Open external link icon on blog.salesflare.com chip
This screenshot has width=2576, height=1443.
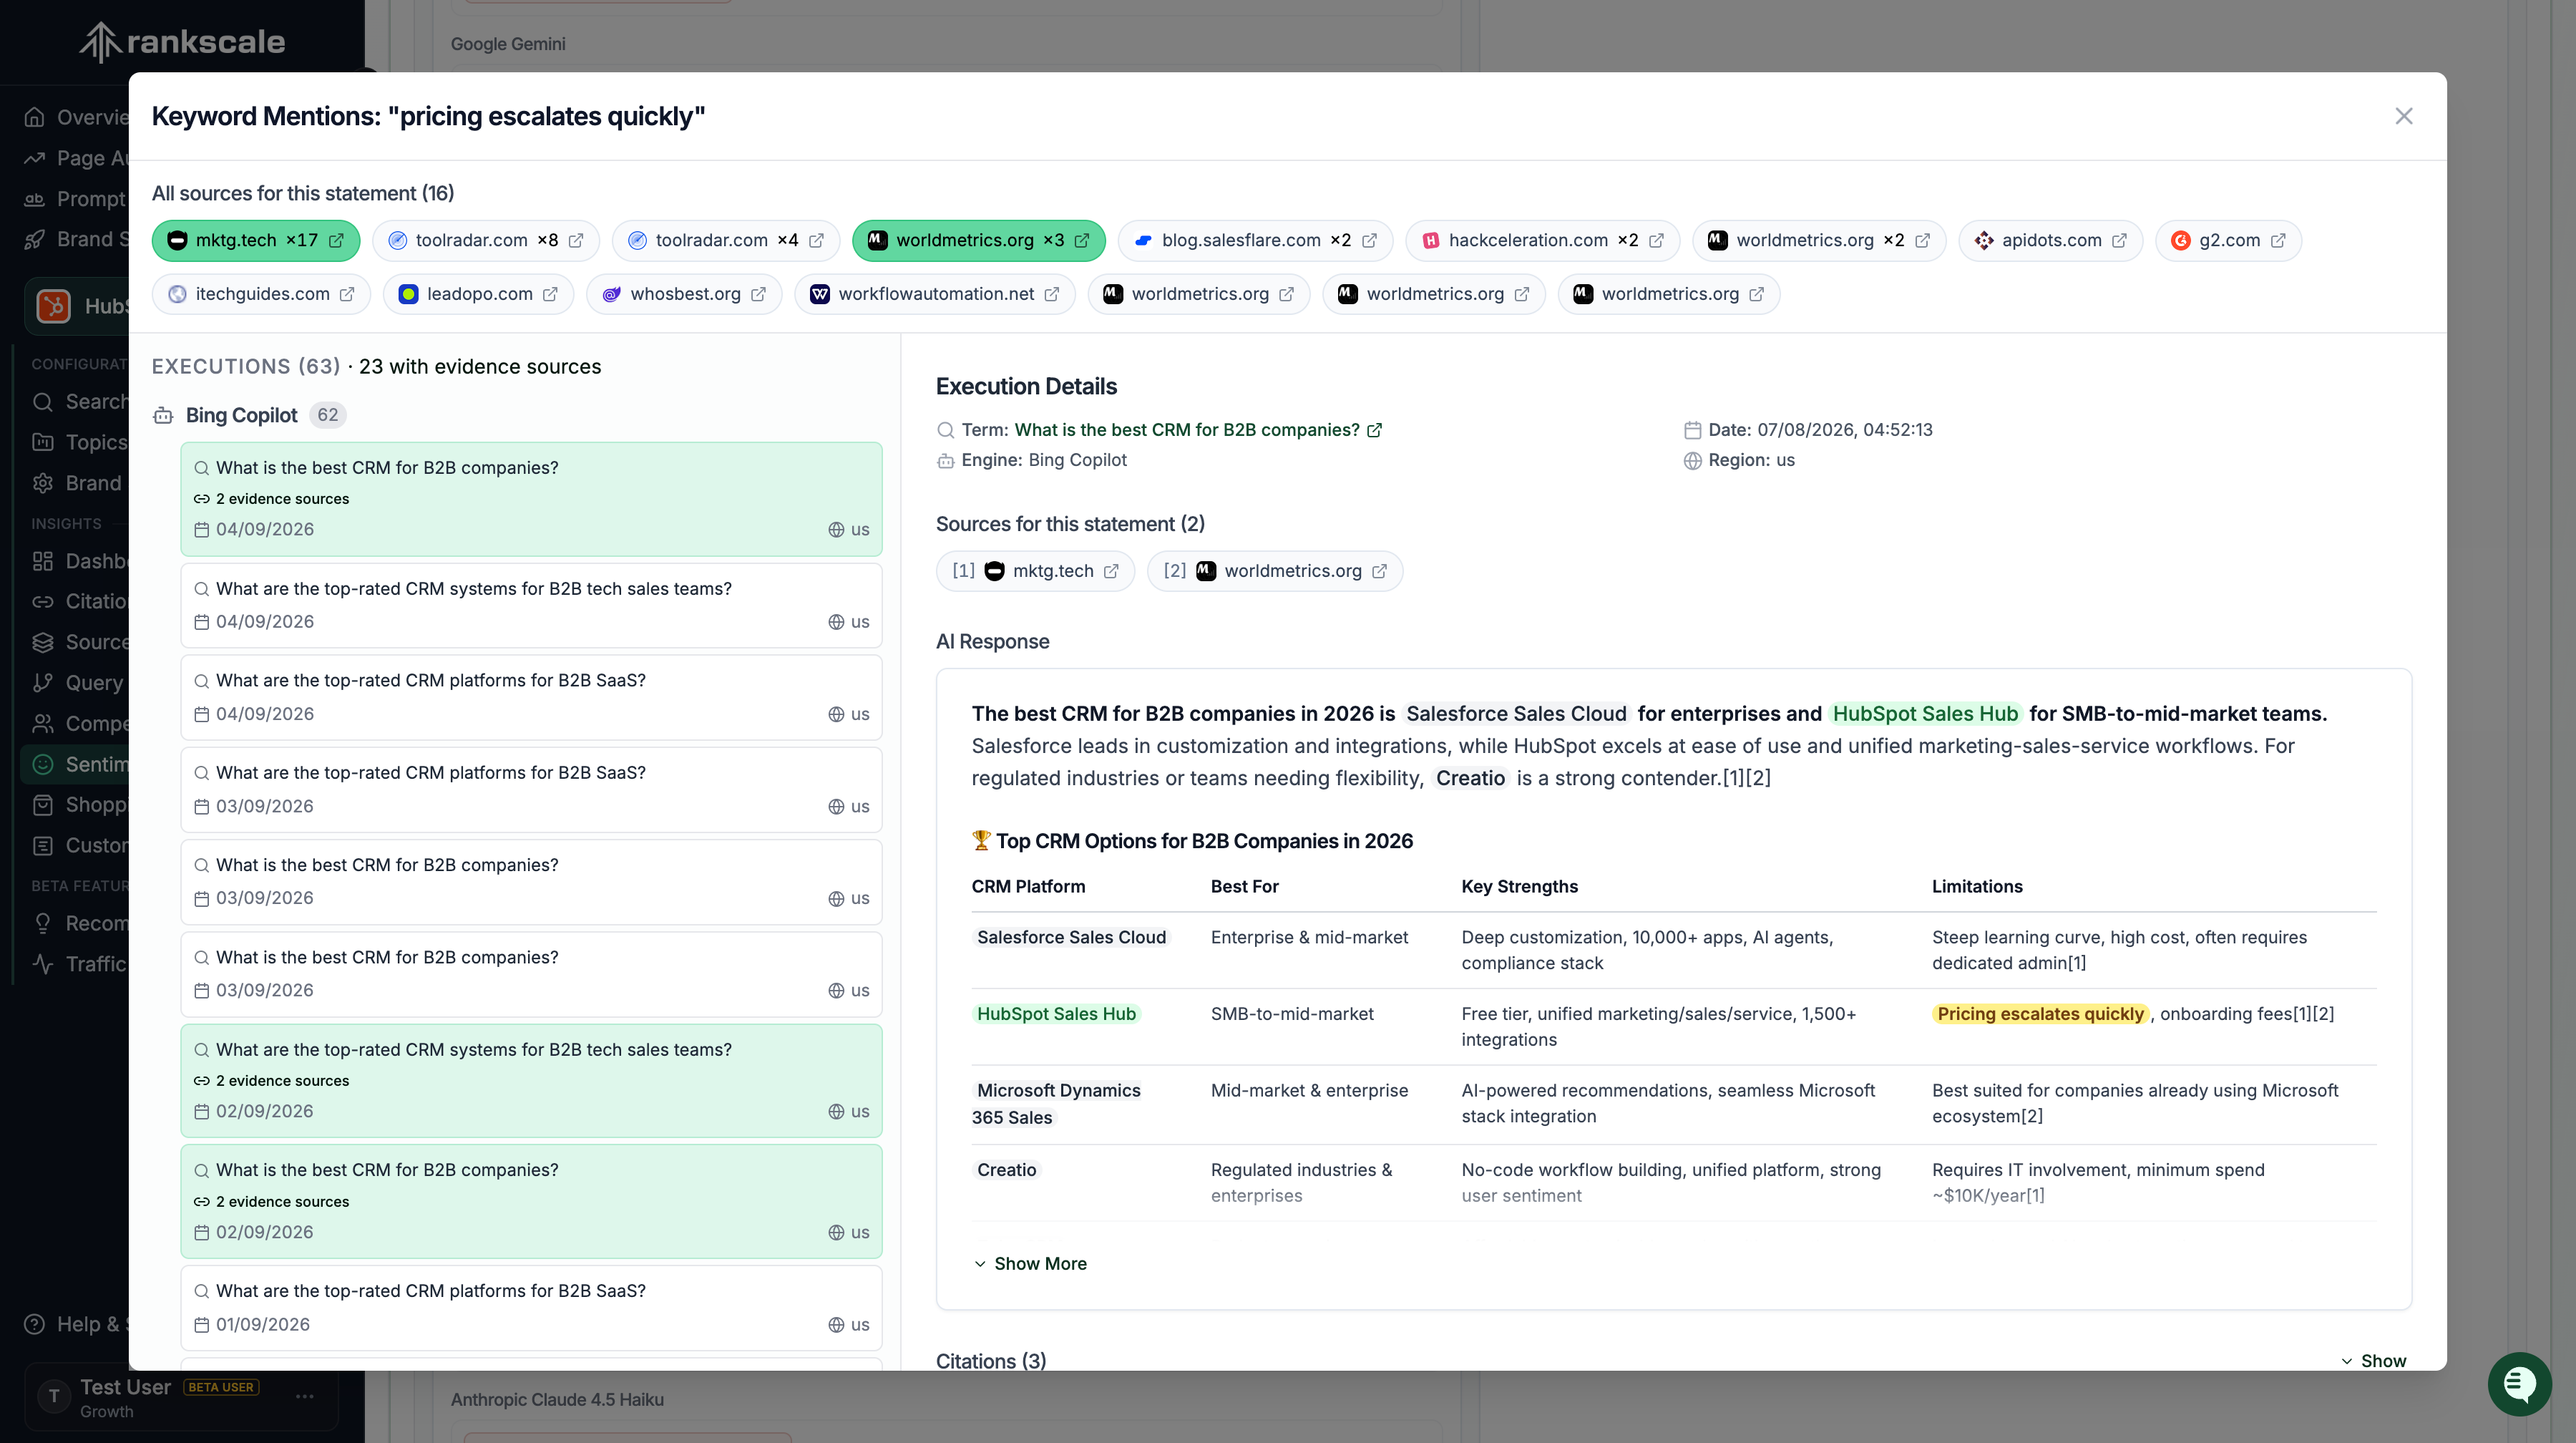(x=1369, y=241)
